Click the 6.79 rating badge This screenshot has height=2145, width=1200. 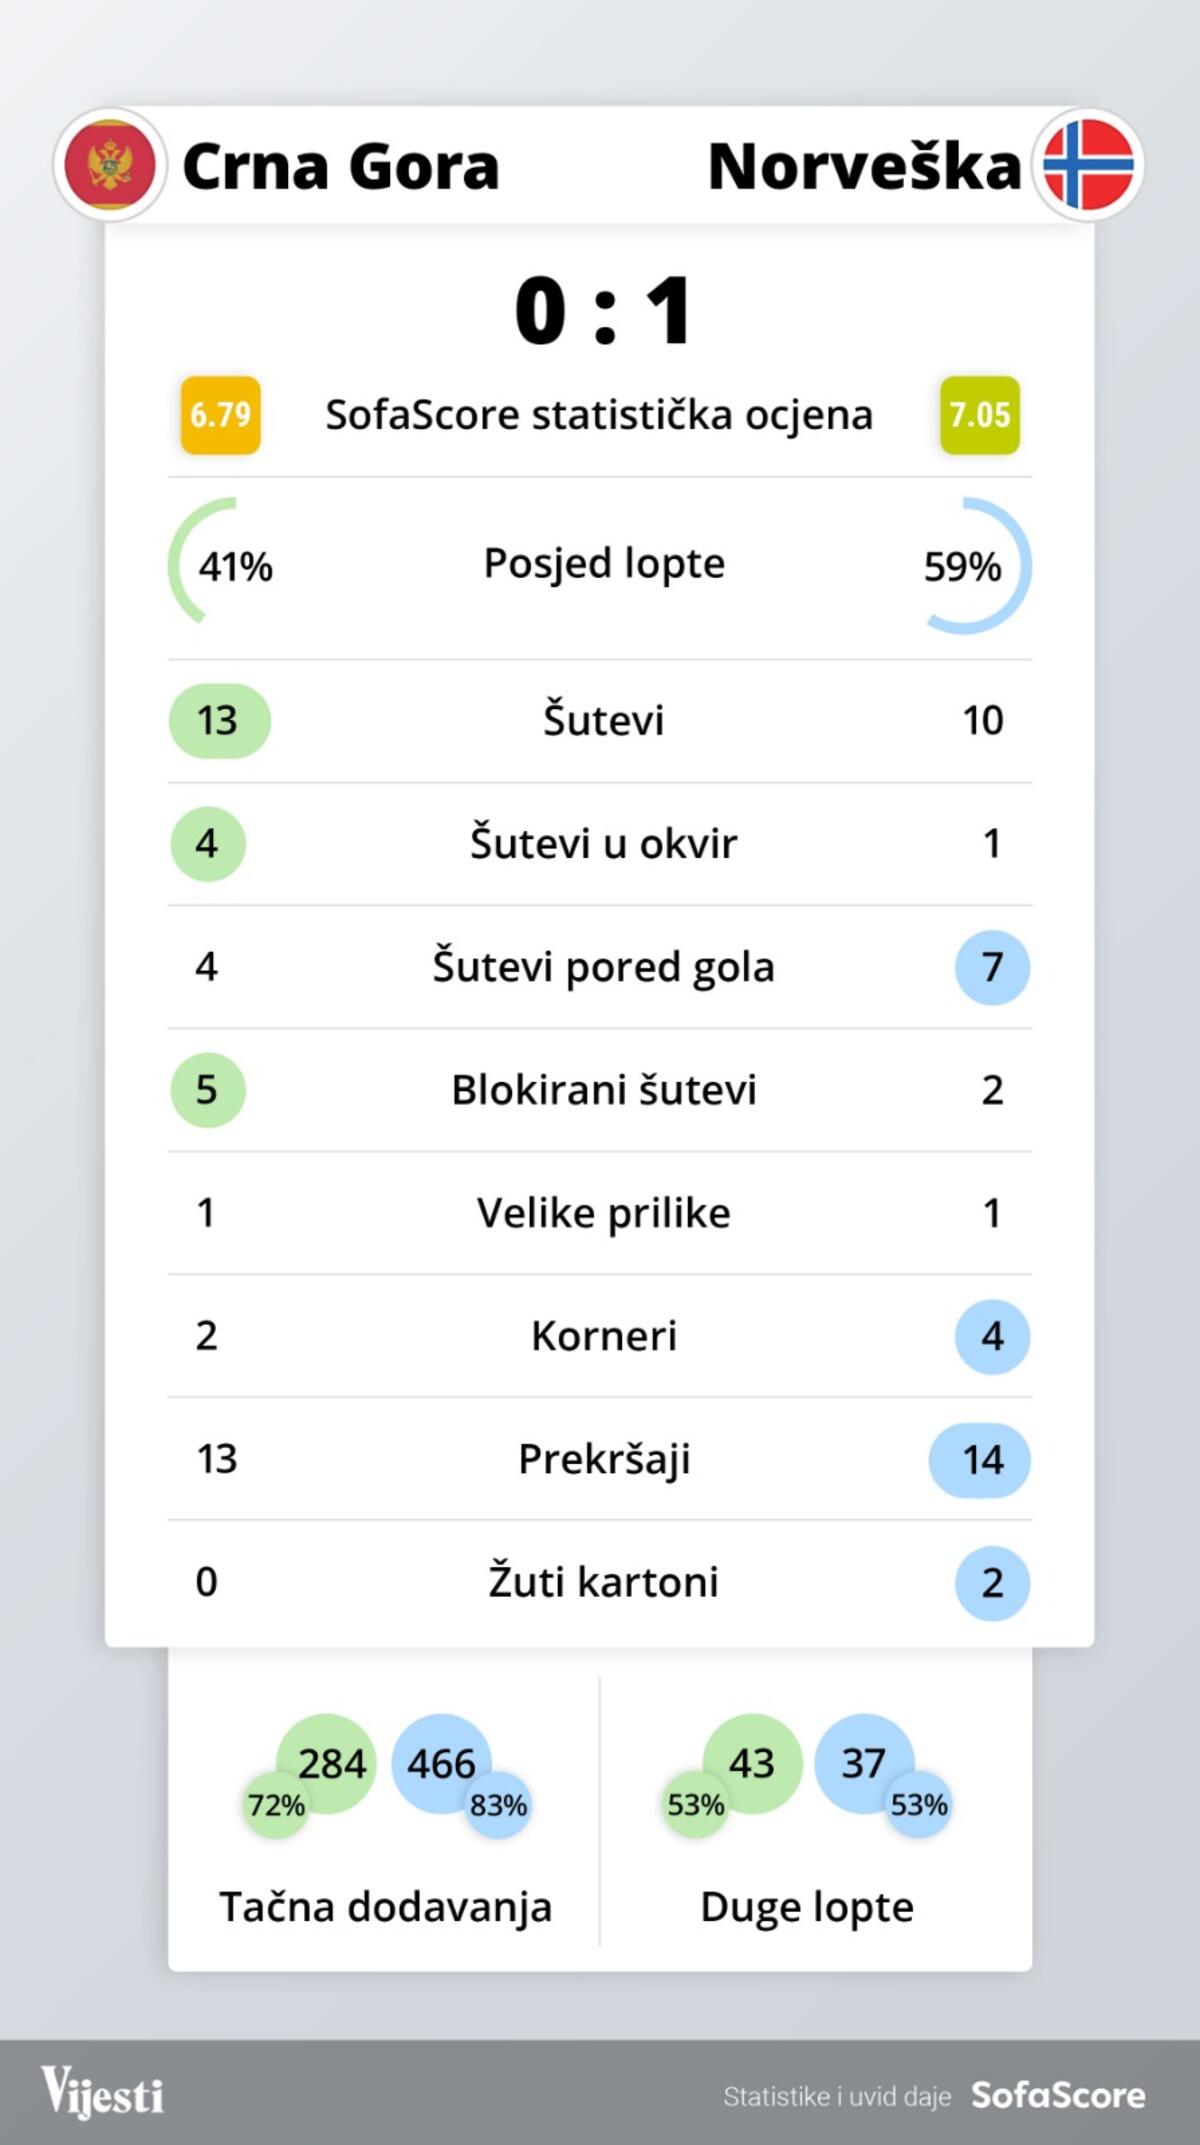220,415
